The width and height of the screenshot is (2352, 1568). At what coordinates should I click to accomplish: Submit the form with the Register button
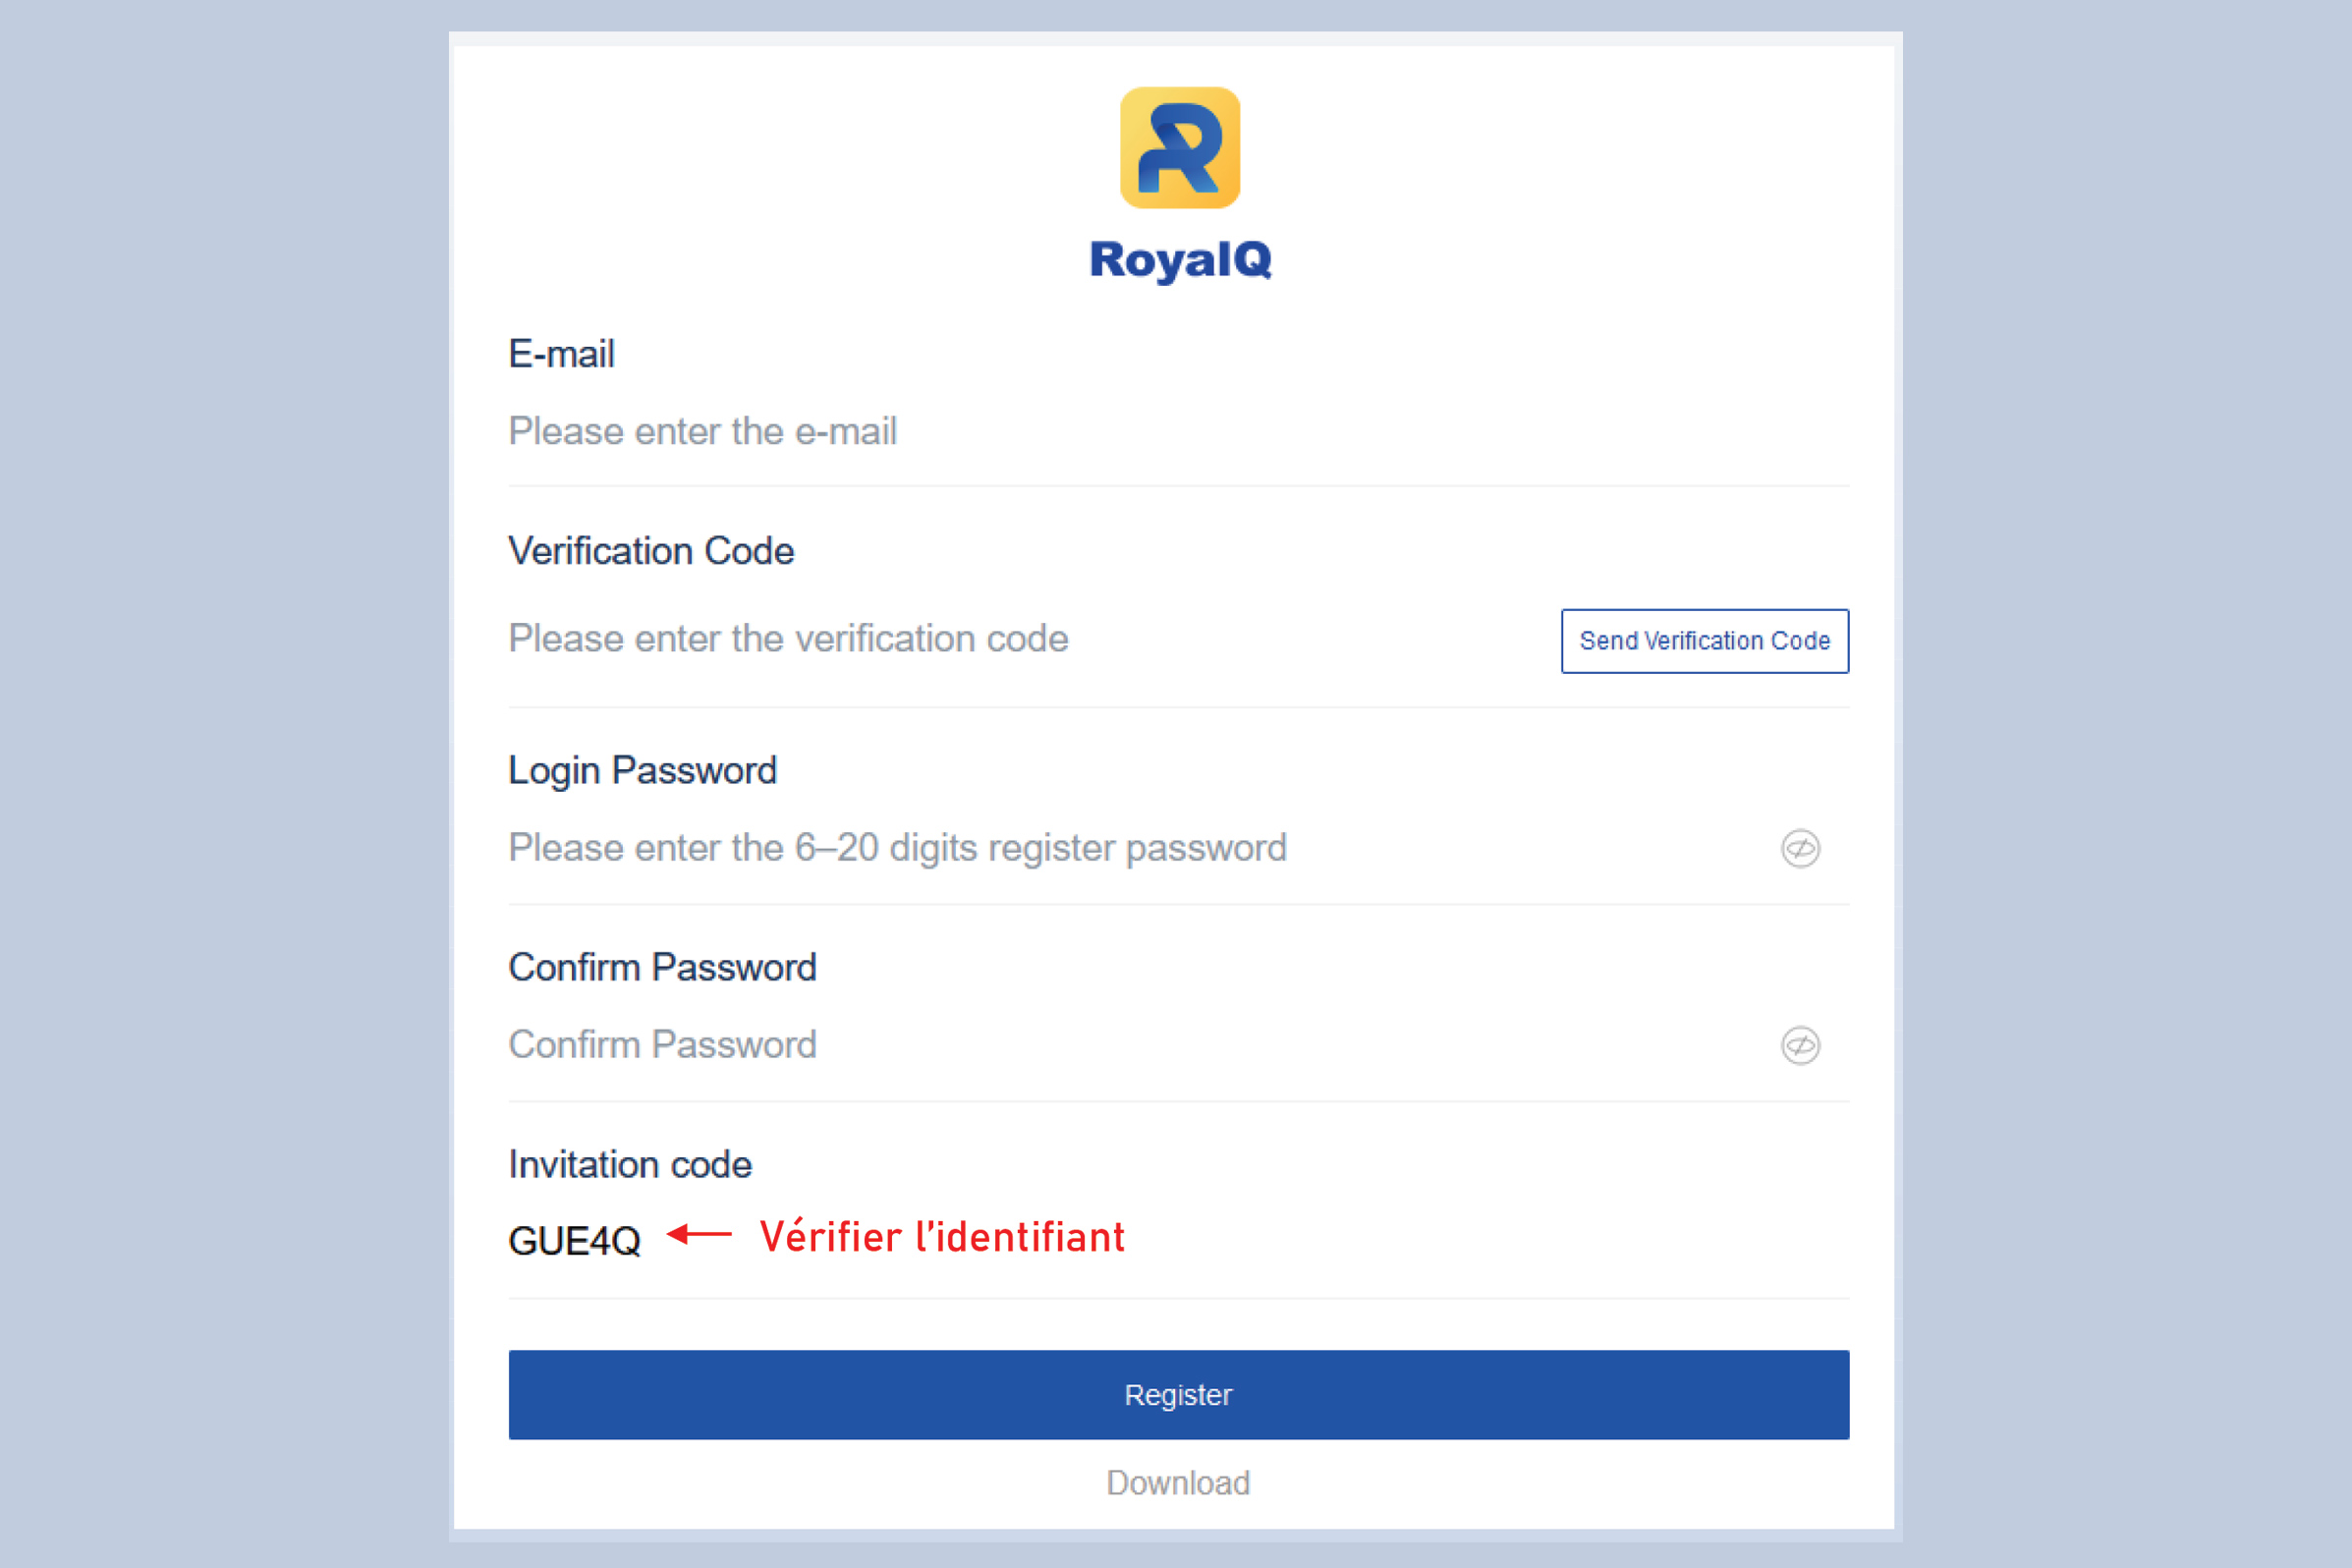tap(1178, 1394)
